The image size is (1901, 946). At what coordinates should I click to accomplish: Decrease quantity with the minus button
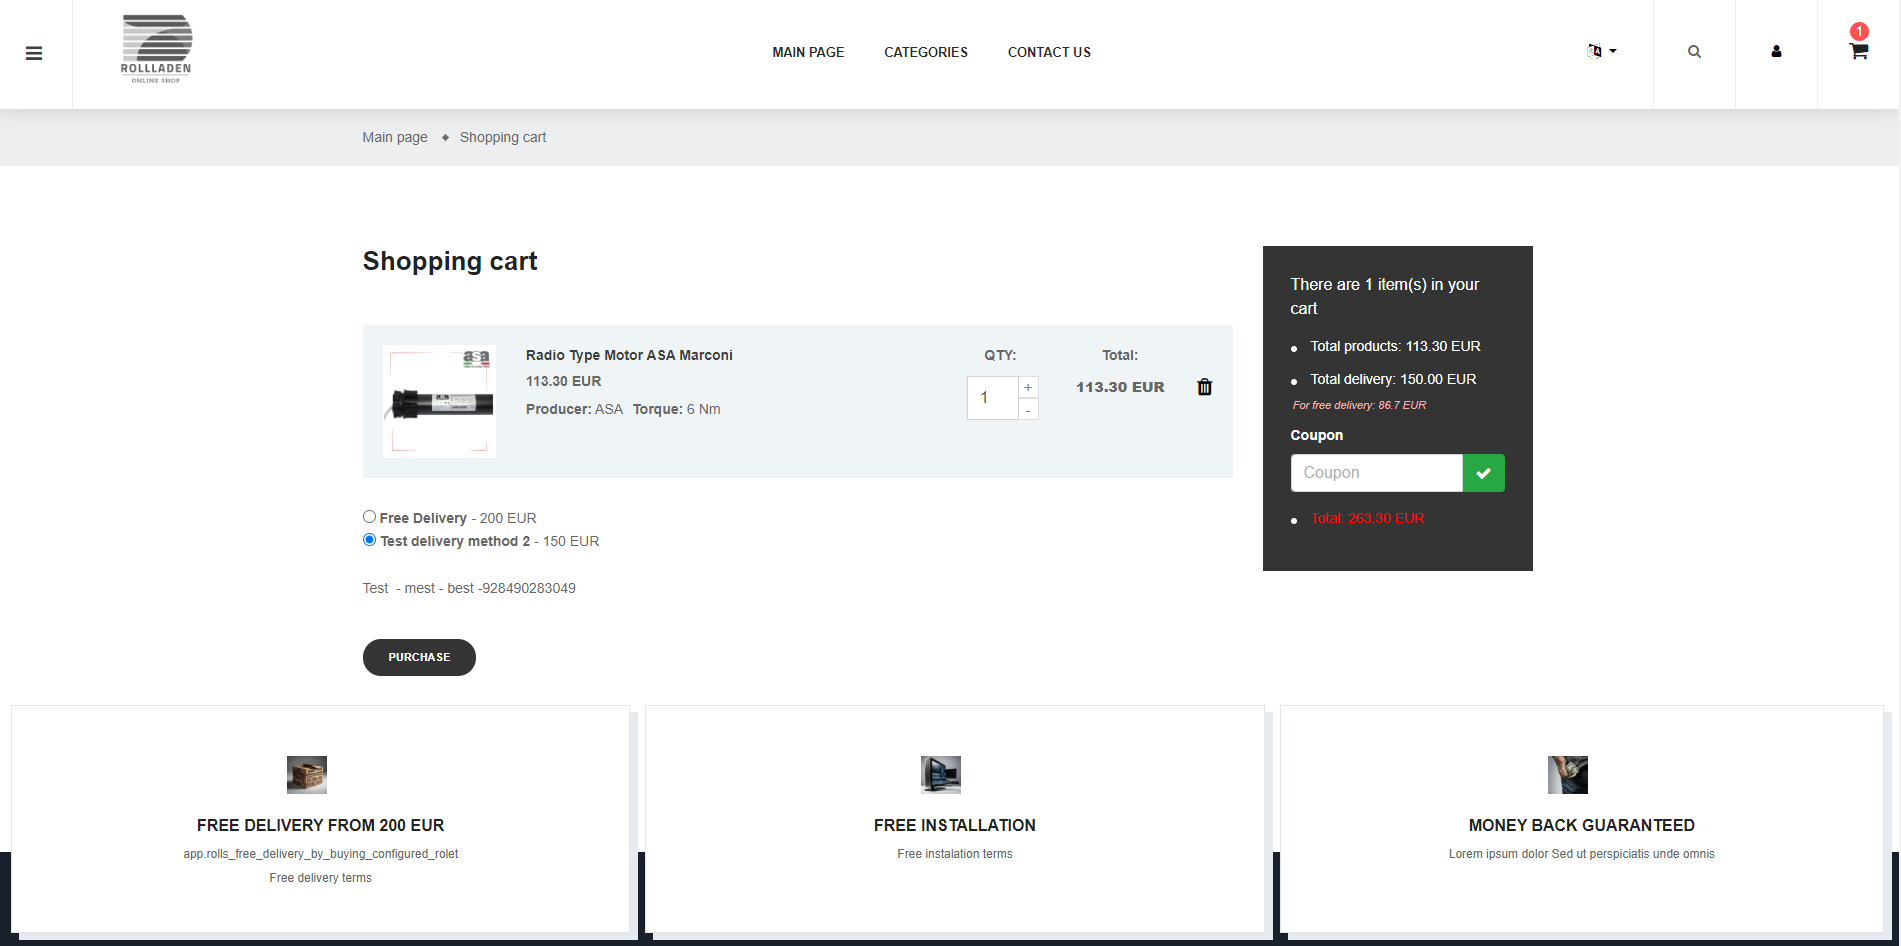point(1028,410)
